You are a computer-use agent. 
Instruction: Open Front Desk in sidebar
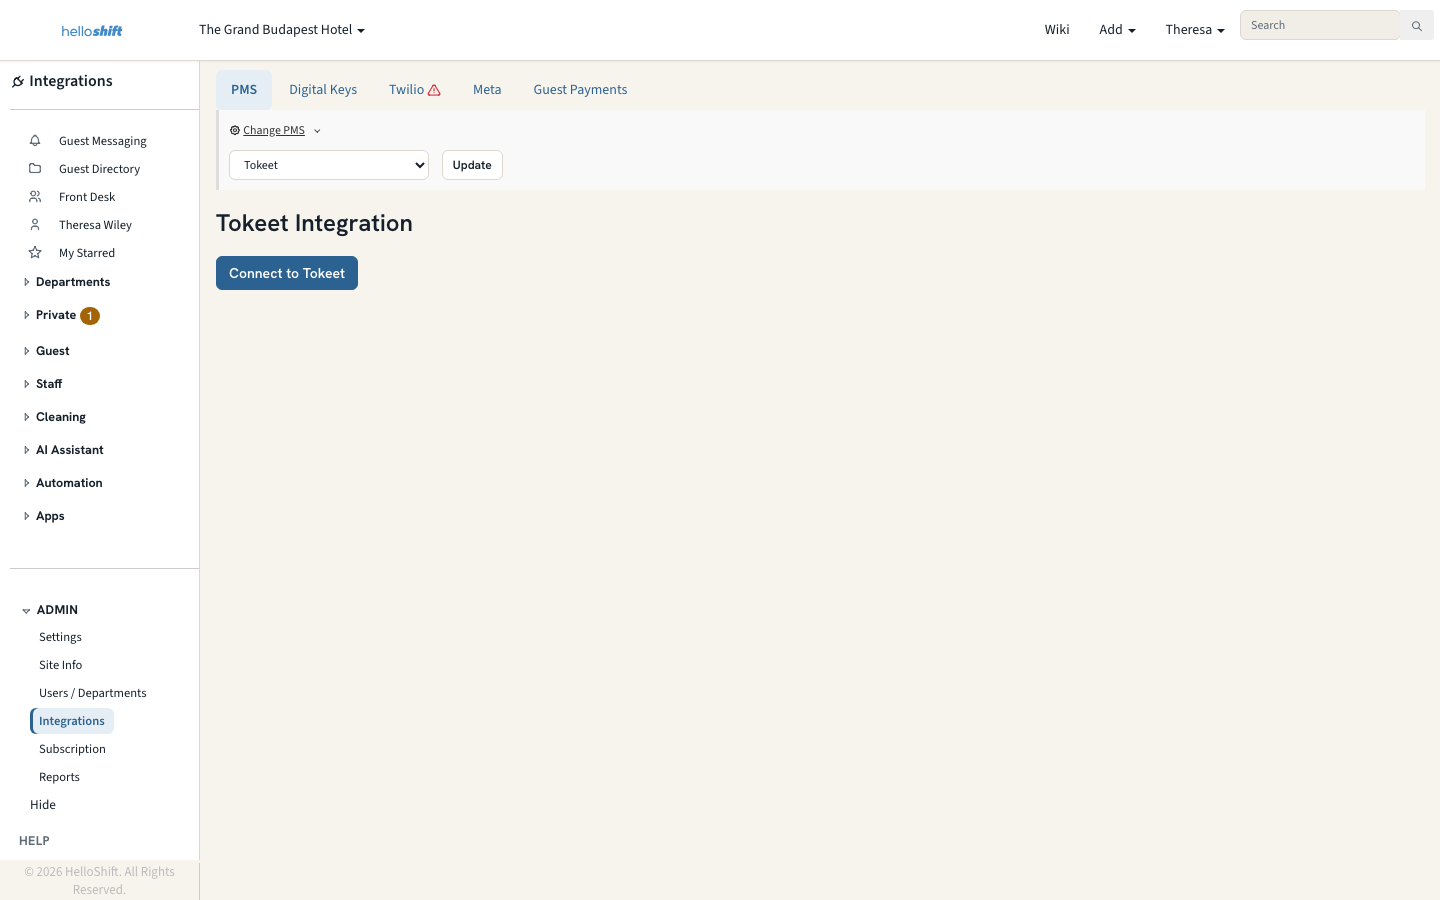87,197
